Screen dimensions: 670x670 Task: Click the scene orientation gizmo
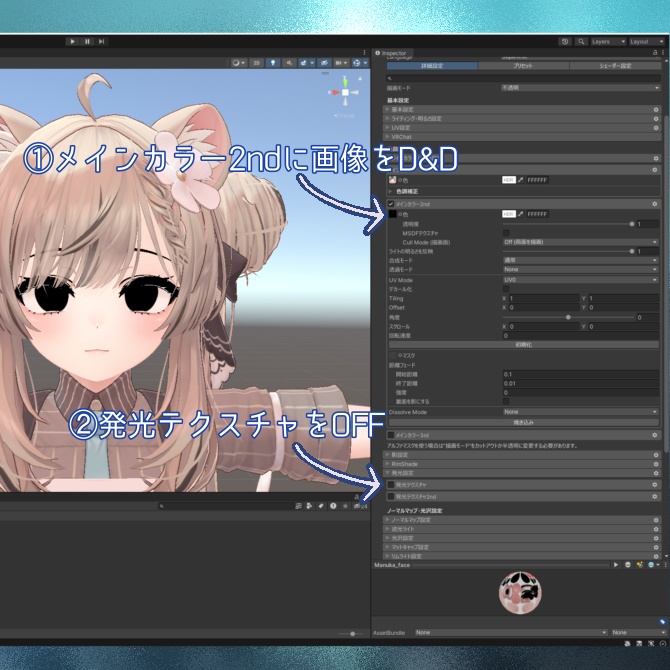pos(345,92)
